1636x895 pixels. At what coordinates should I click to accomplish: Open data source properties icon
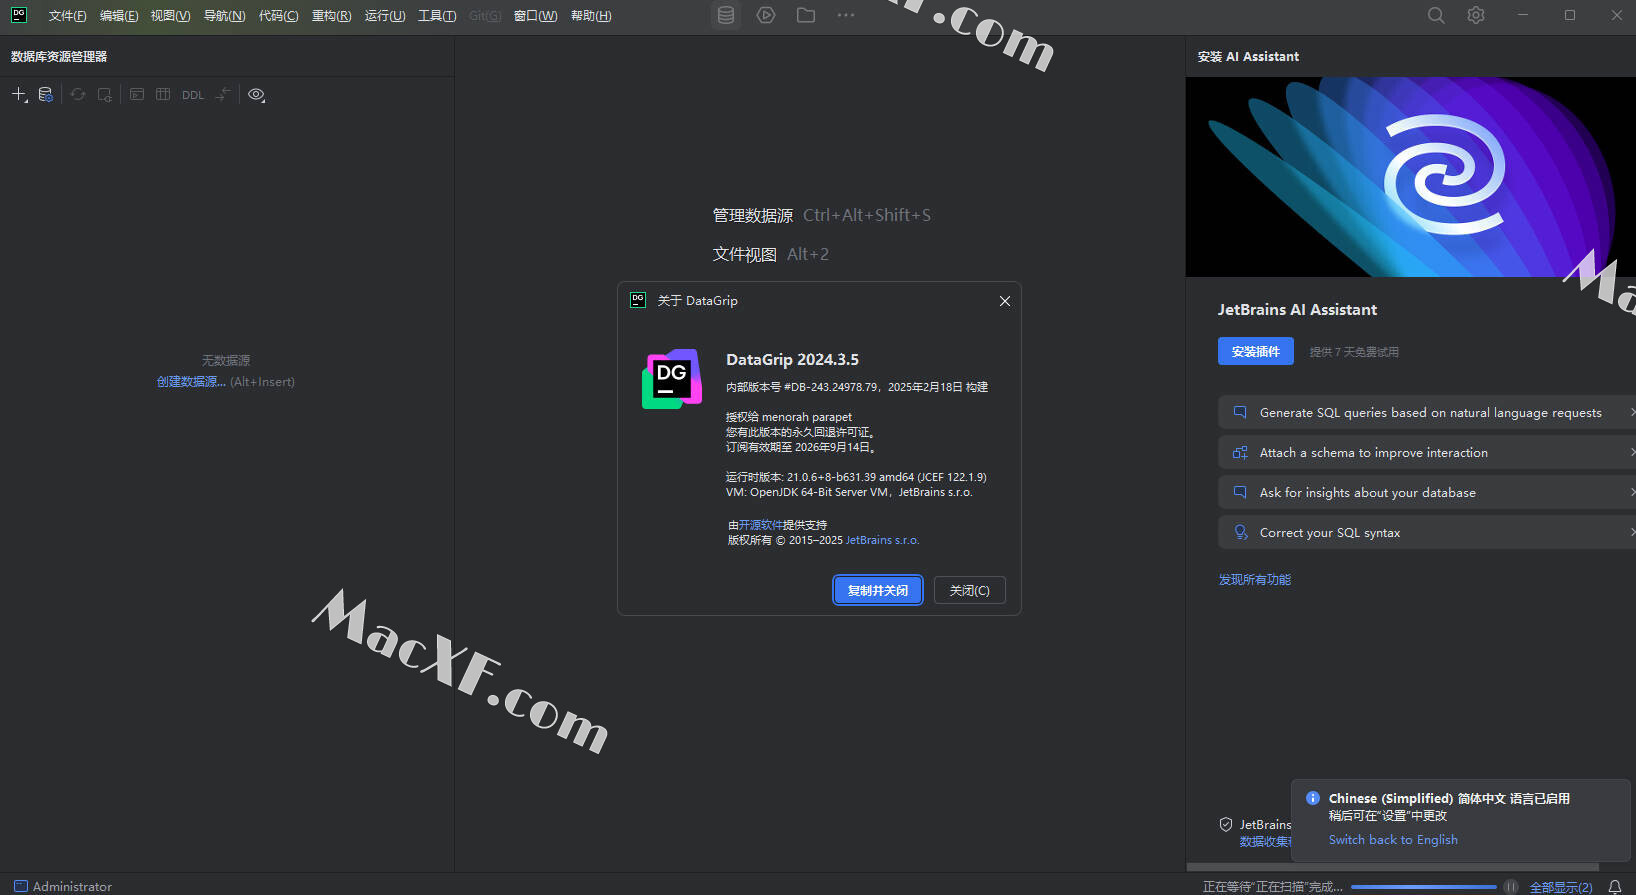pos(45,94)
